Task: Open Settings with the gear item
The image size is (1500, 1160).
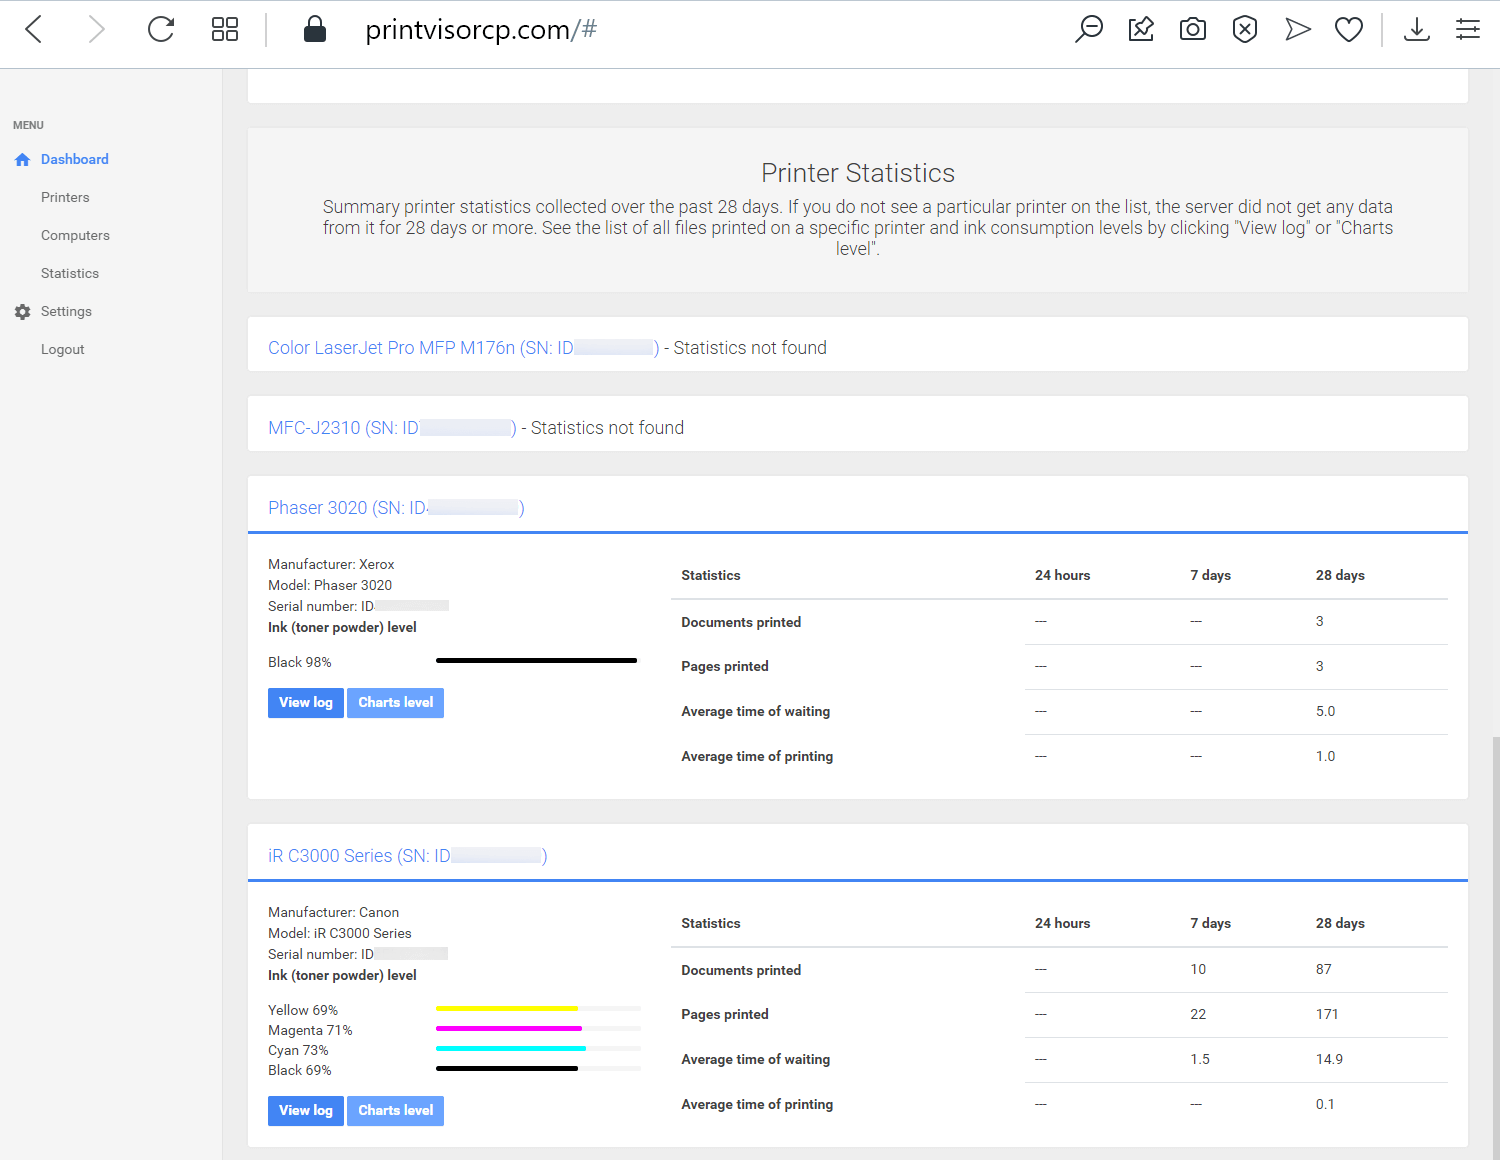Action: (54, 311)
